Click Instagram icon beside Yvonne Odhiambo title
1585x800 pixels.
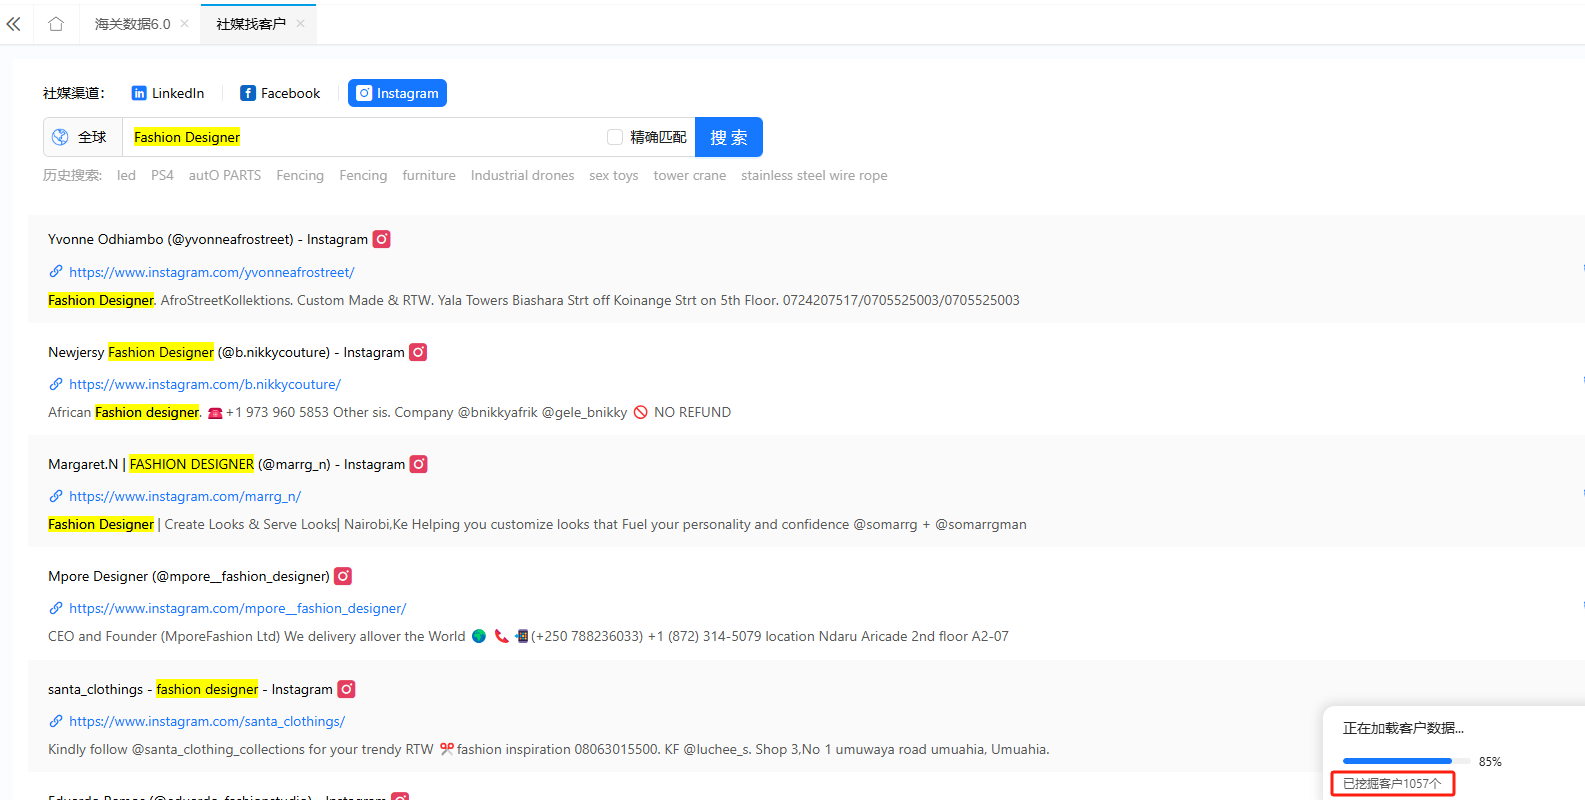pyautogui.click(x=382, y=239)
